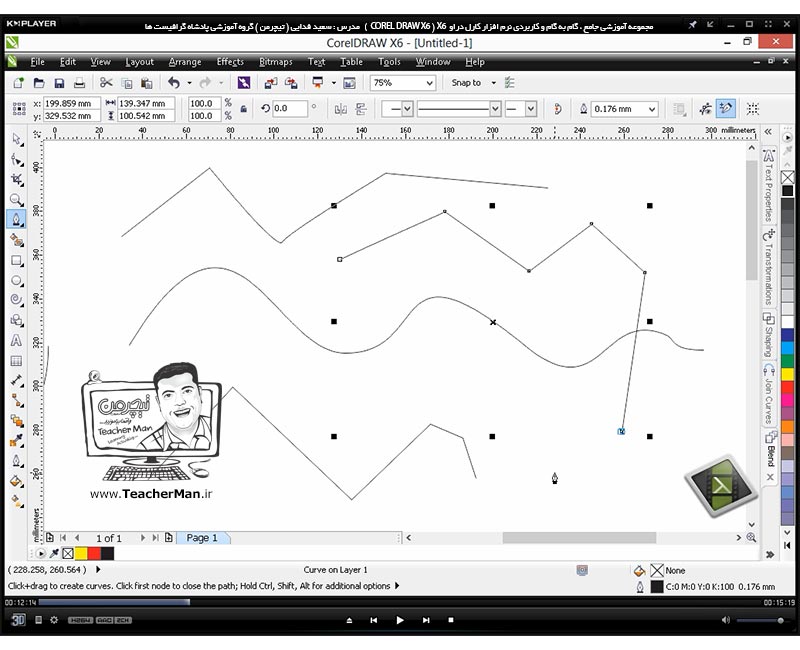The image size is (800, 650).
Task: Click KMPlayer seek progress bar
Action: click(400, 602)
